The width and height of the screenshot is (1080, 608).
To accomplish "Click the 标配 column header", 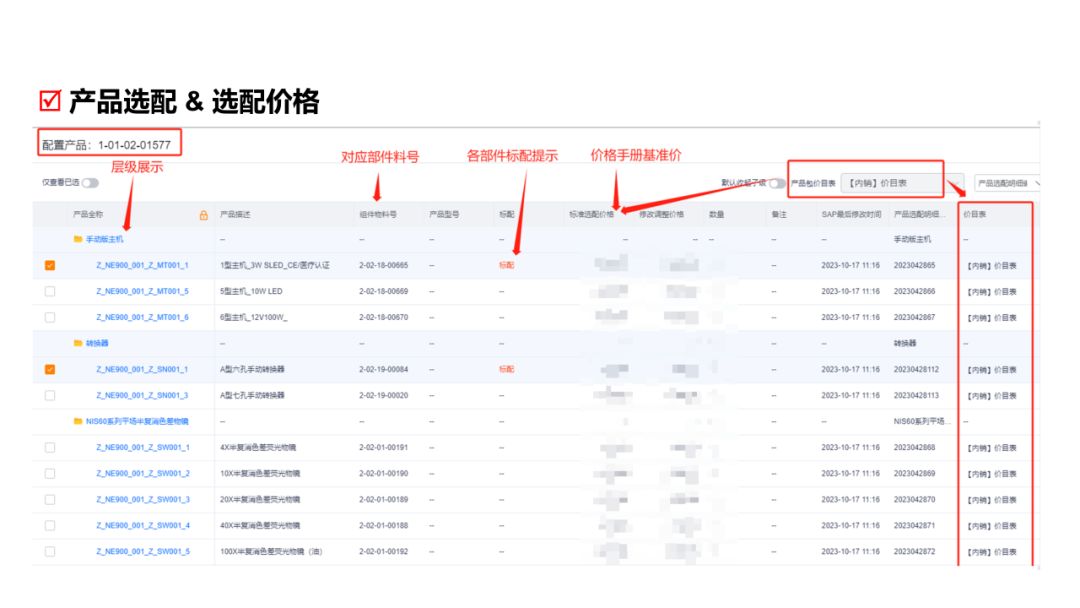I will tap(507, 215).
